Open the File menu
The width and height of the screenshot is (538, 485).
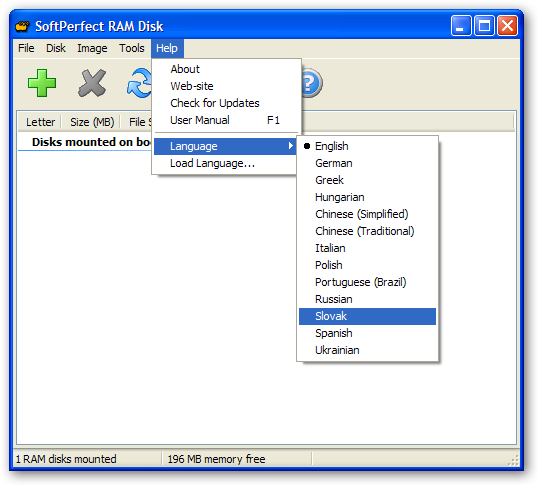pos(26,48)
